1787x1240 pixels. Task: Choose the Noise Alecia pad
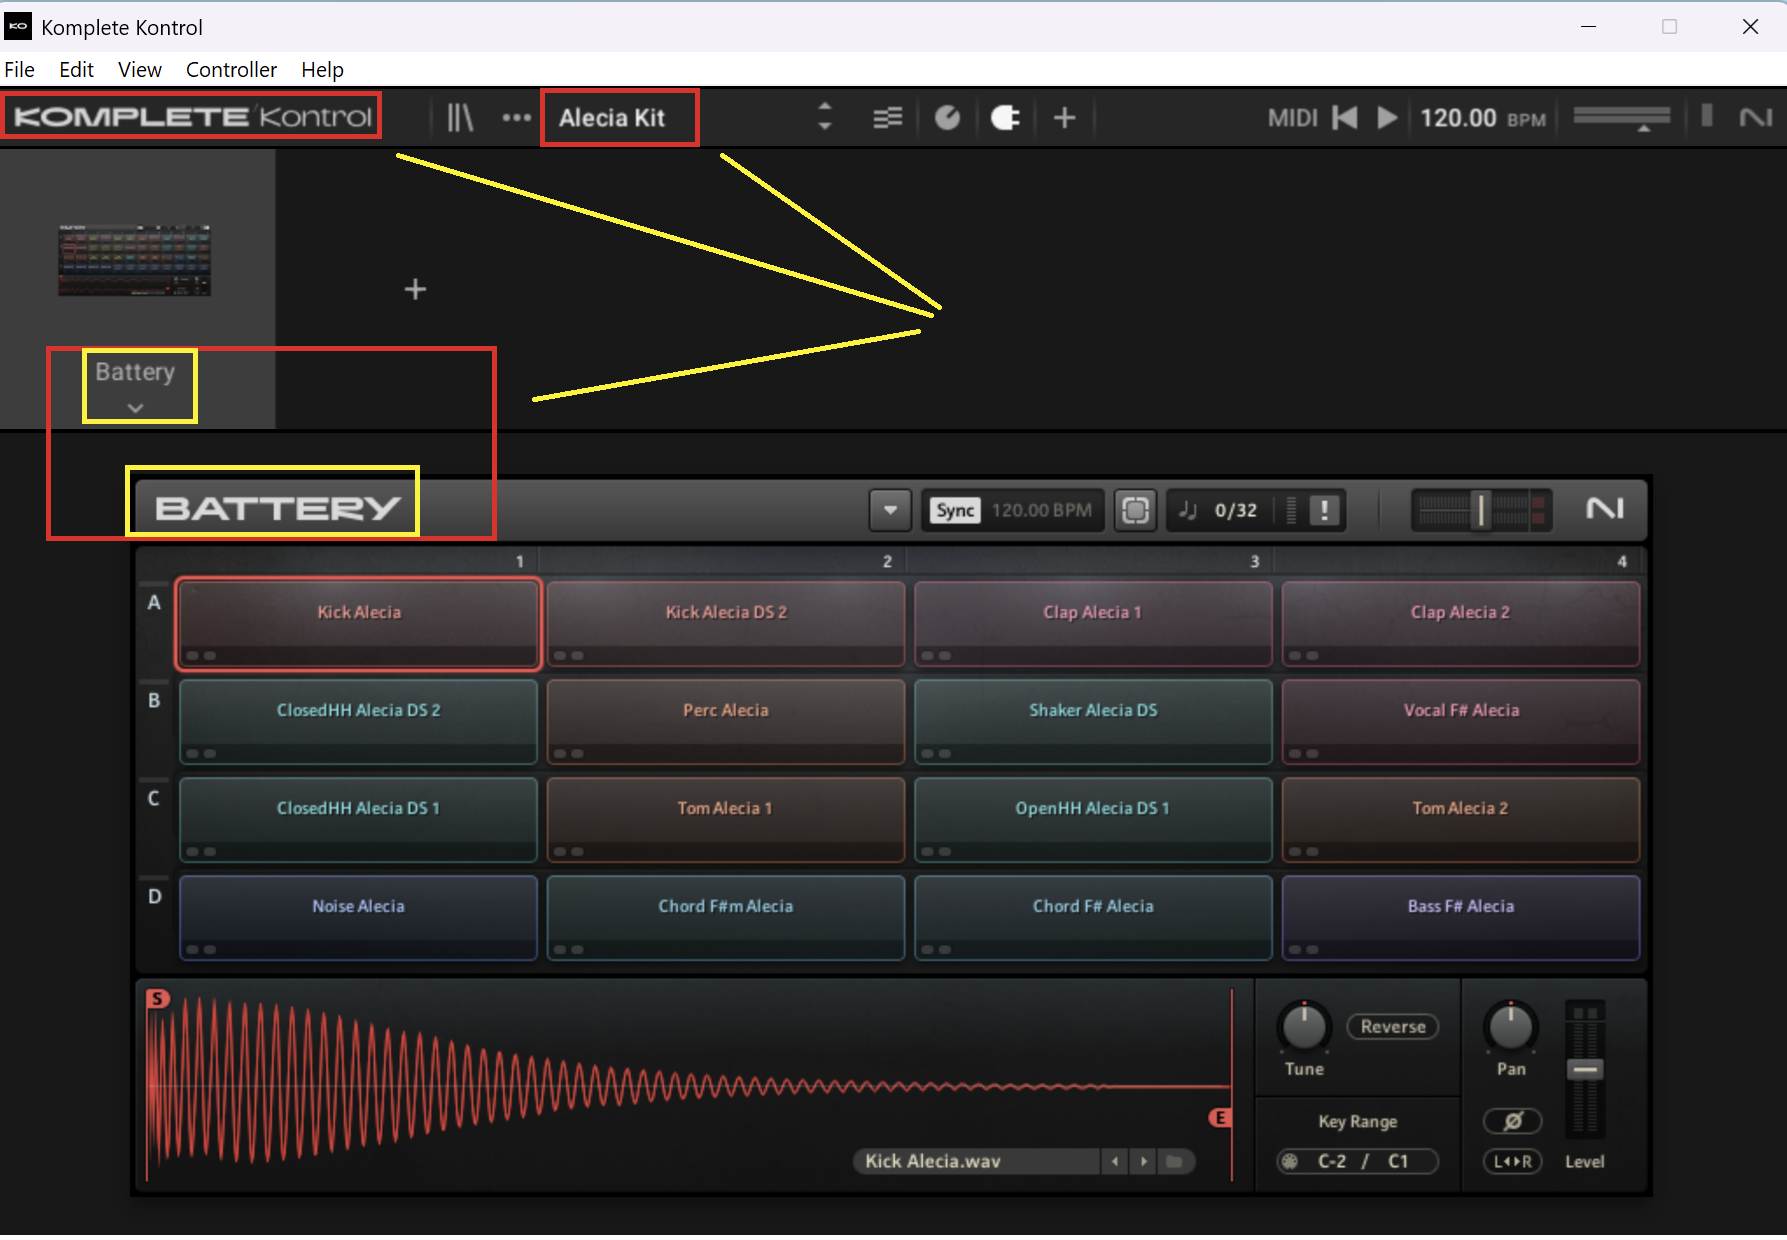tap(358, 917)
